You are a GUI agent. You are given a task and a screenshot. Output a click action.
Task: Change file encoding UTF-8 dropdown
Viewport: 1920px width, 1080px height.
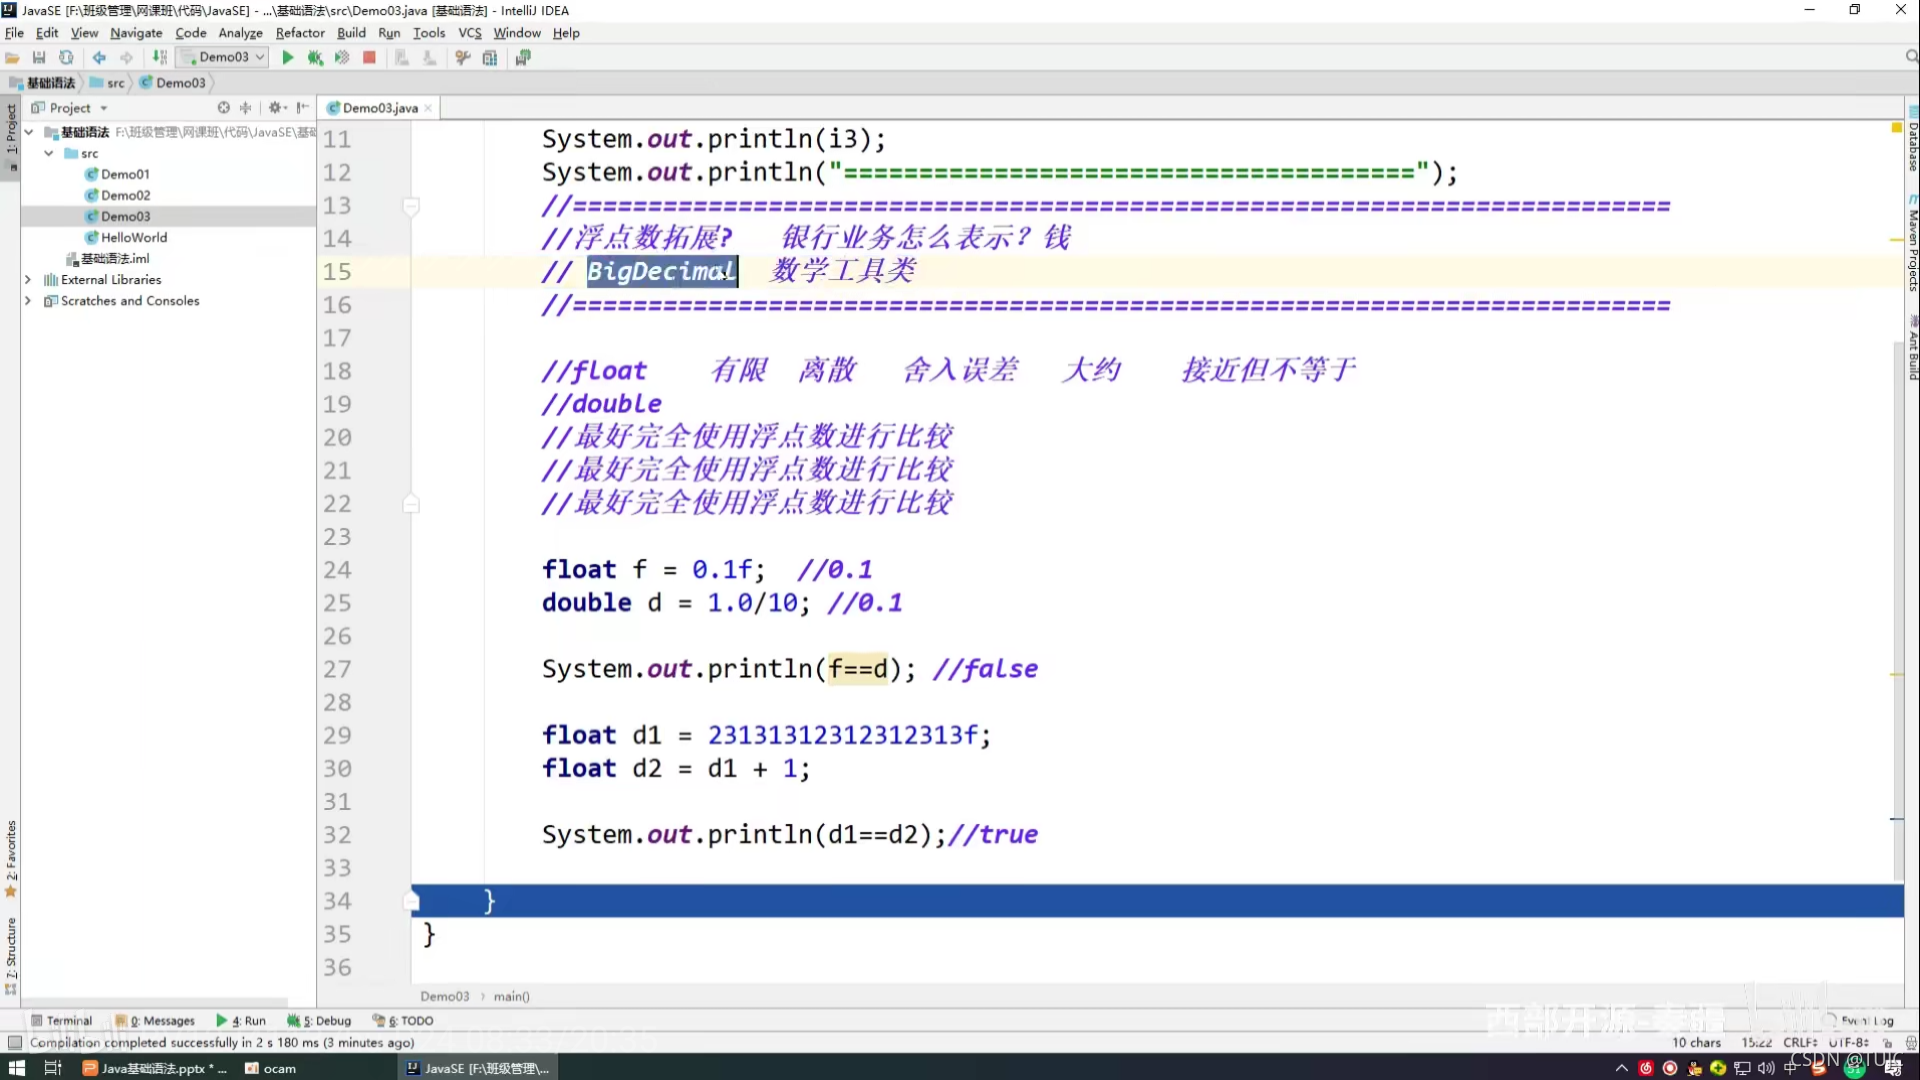(x=1849, y=1042)
